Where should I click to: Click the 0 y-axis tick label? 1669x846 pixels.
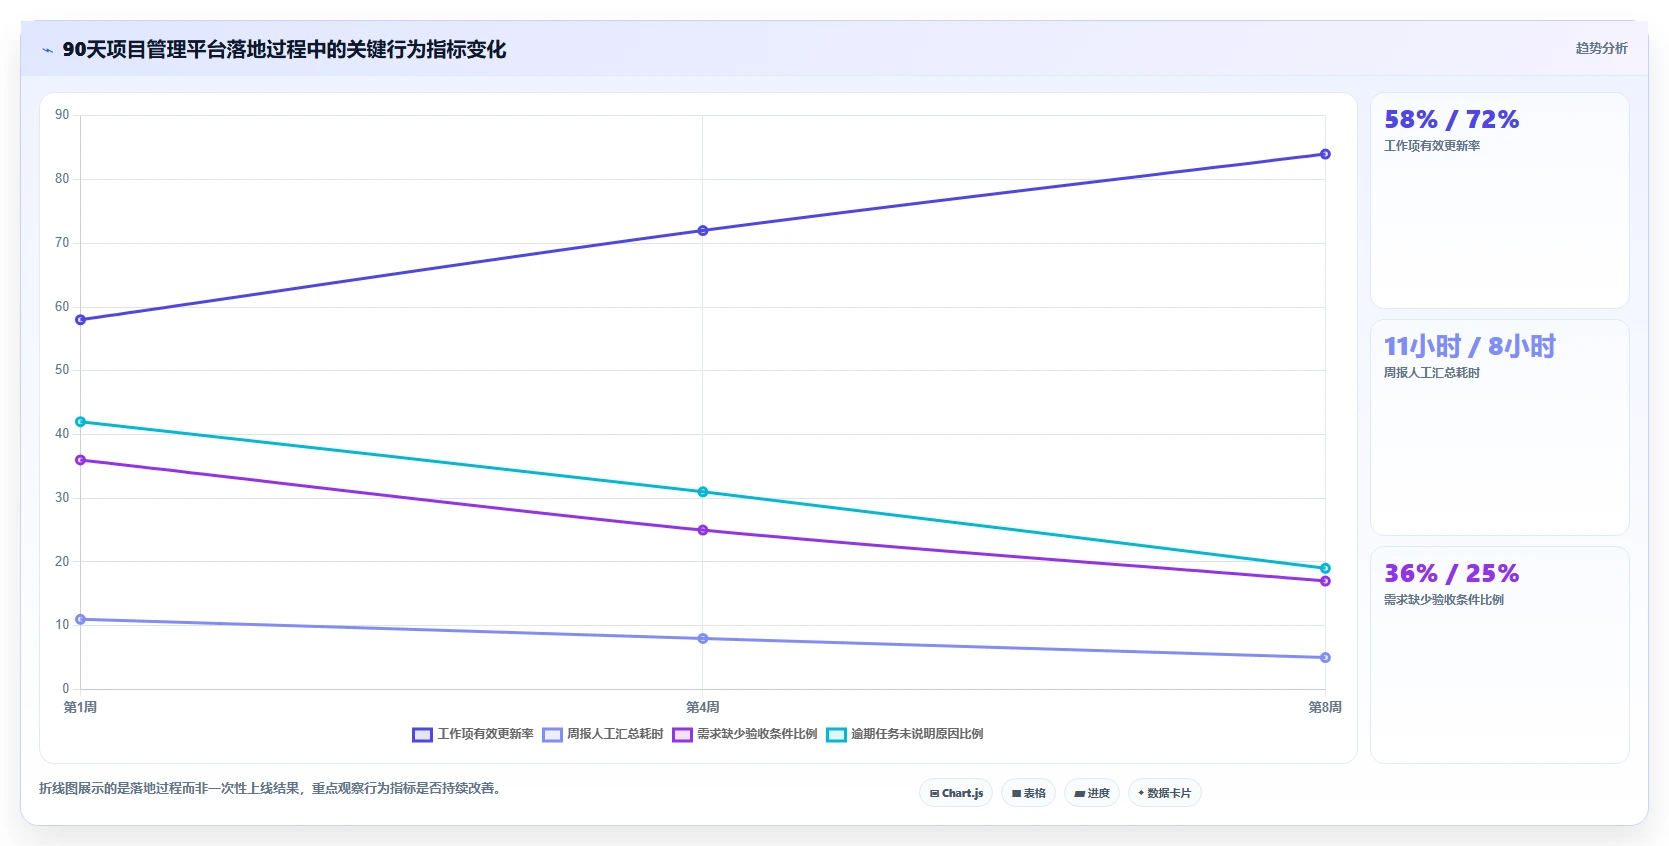coord(66,688)
